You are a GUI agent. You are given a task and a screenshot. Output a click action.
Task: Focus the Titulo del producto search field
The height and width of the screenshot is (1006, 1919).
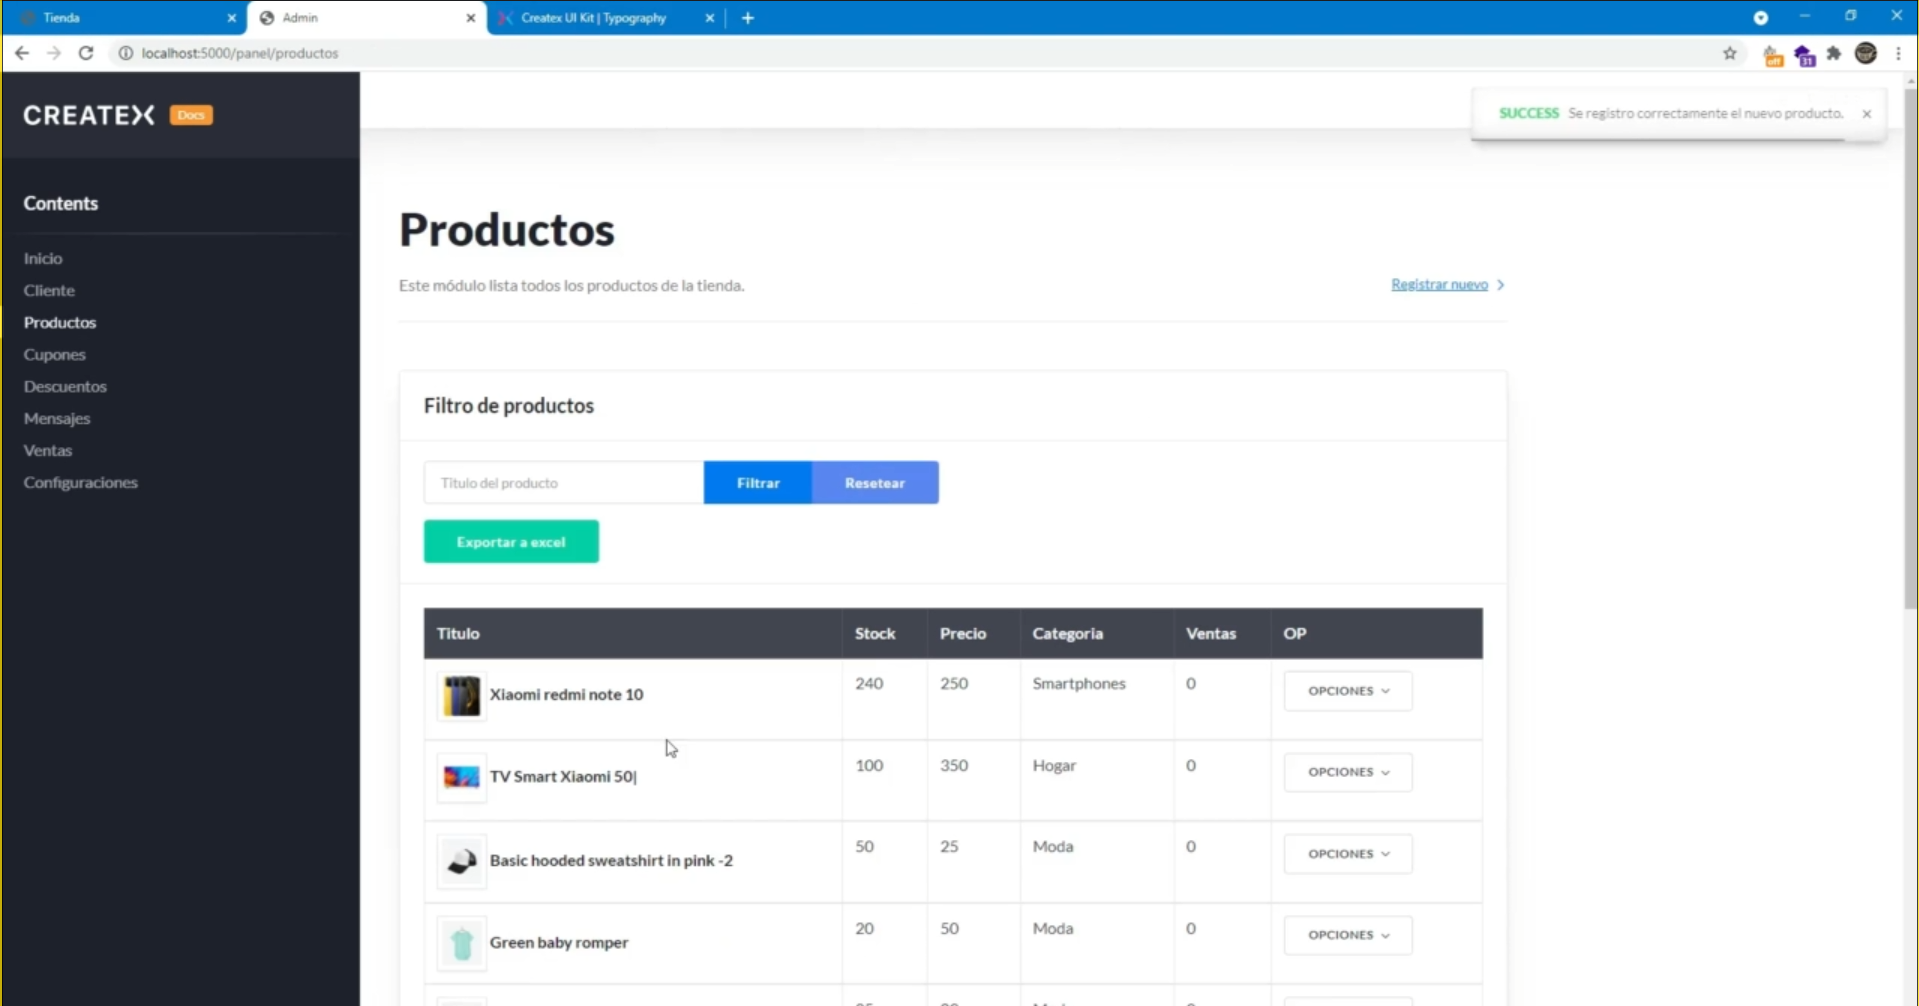pos(563,483)
